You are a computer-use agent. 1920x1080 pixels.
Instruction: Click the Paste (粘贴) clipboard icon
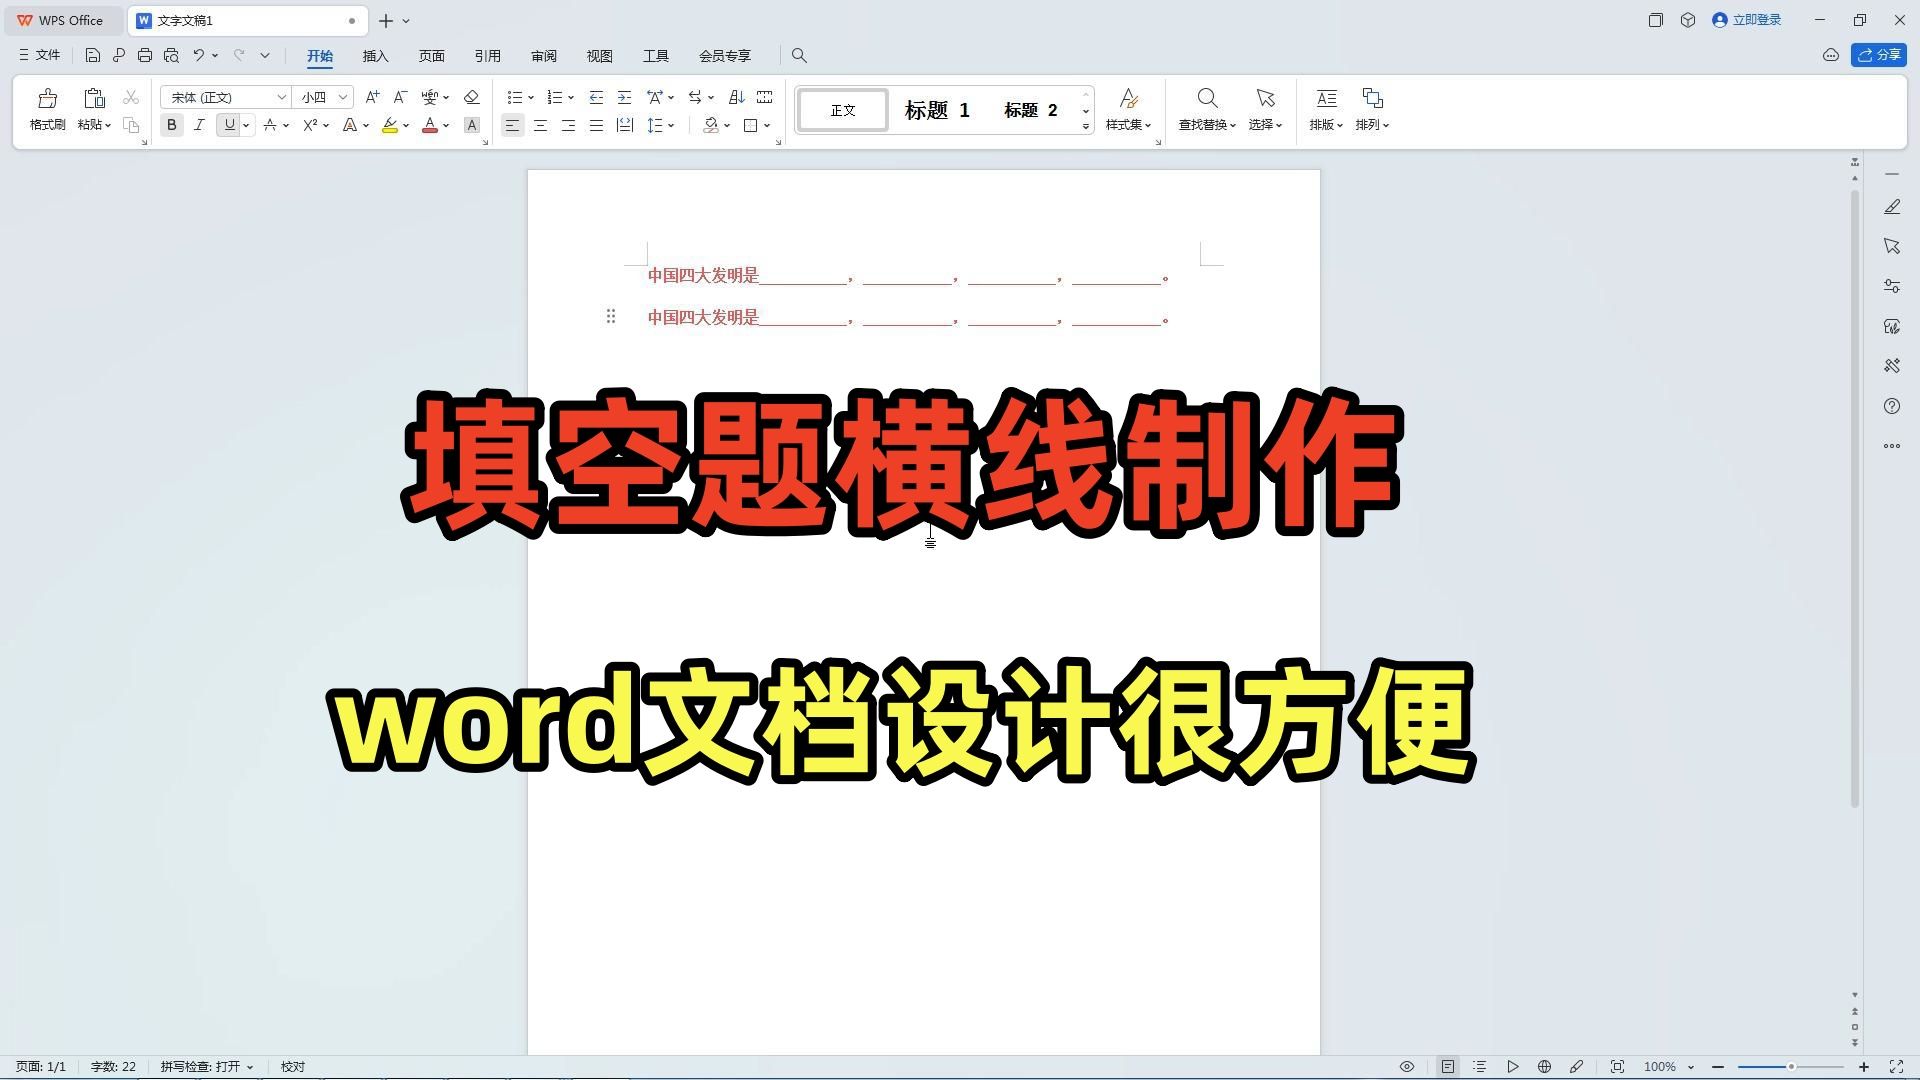(94, 98)
